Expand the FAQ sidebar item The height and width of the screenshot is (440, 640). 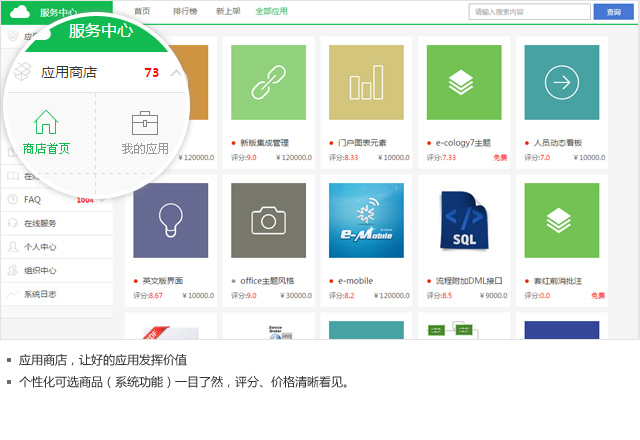coord(33,200)
